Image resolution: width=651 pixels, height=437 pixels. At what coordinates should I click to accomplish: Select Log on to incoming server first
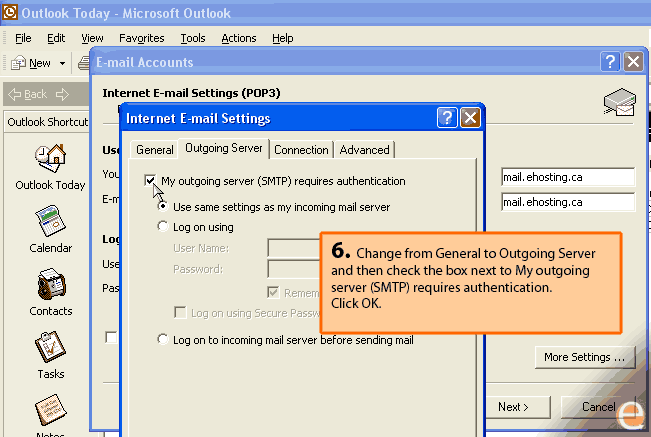164,340
